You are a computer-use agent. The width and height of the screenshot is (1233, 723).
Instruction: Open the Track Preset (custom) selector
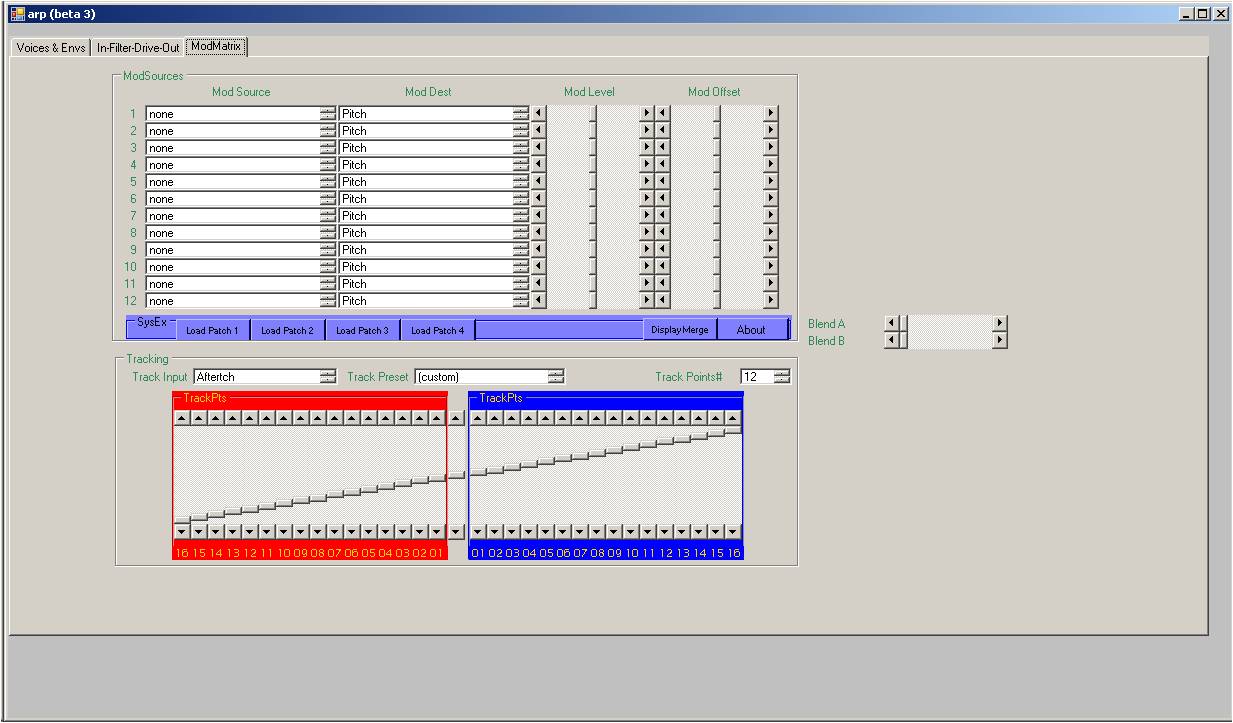point(556,377)
